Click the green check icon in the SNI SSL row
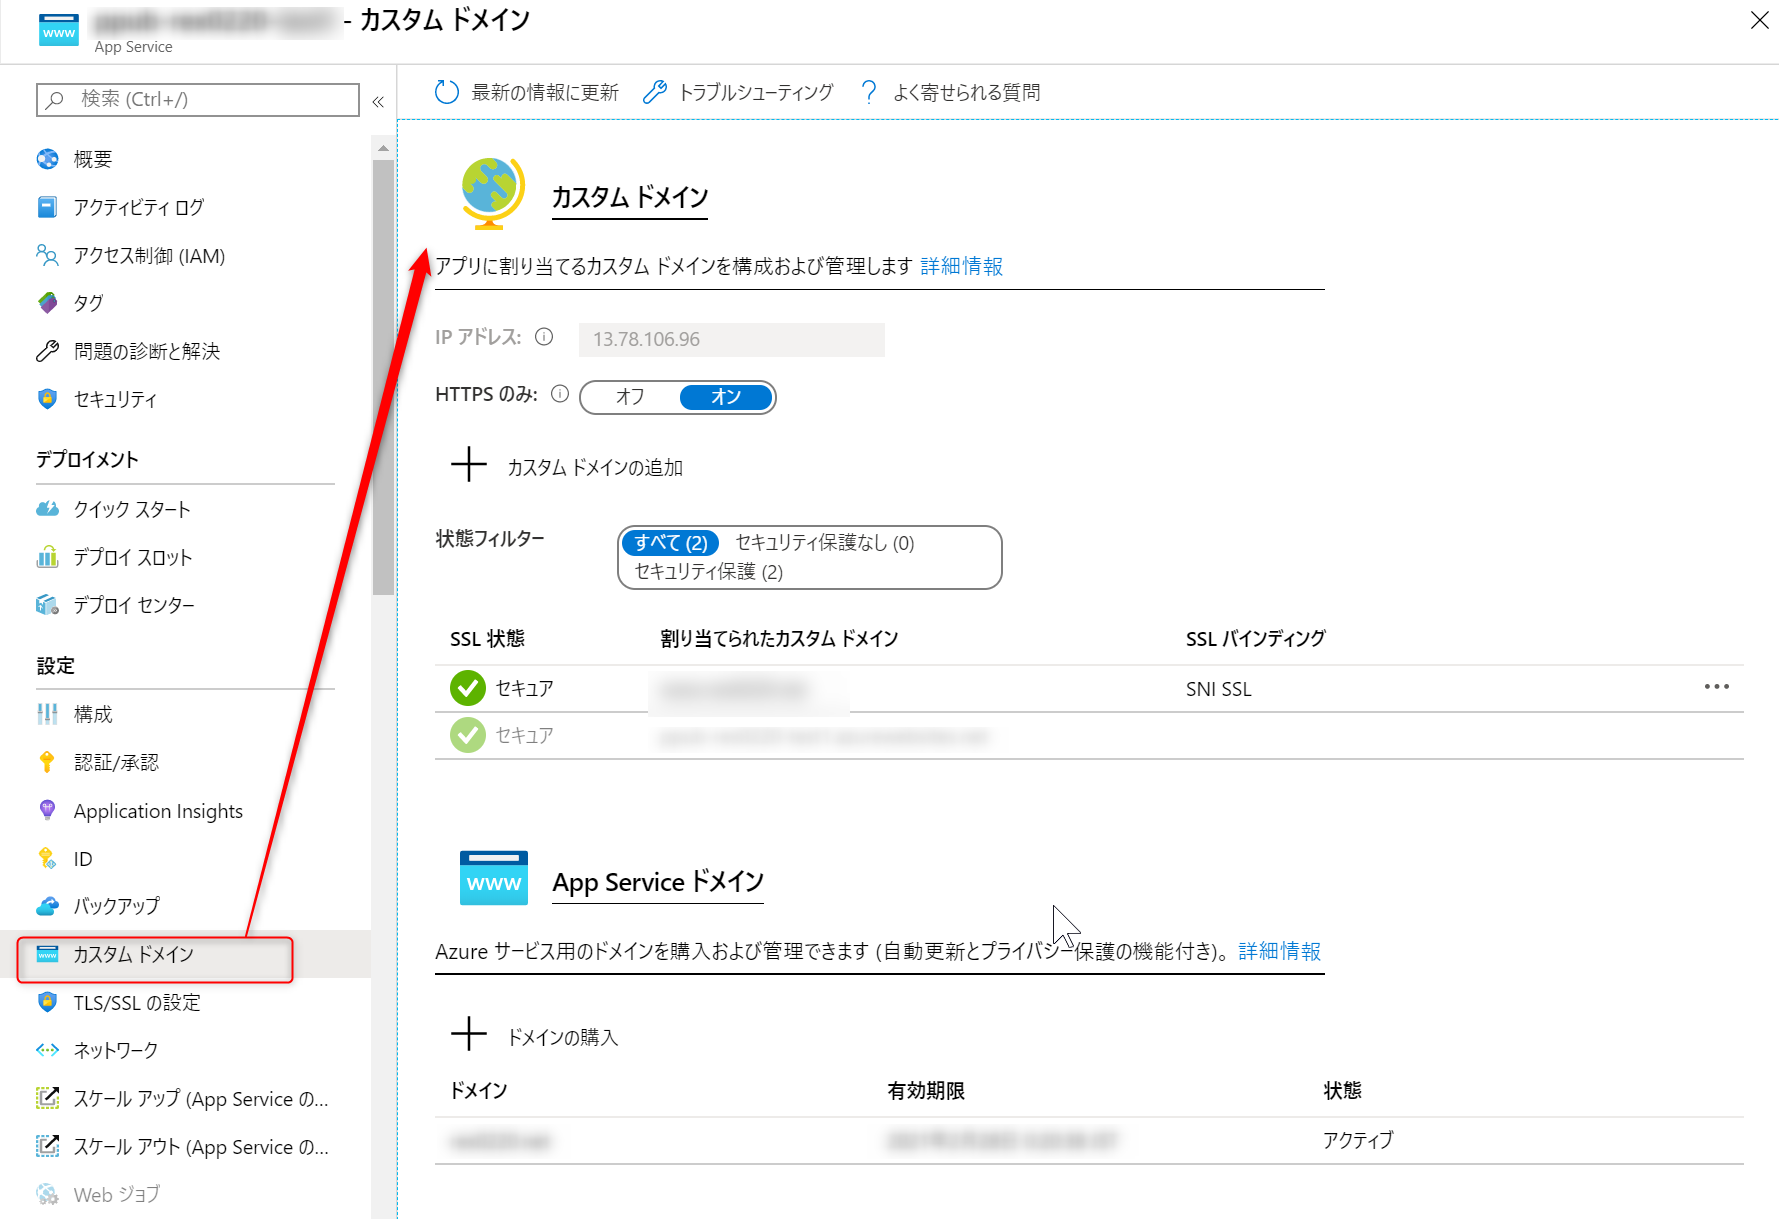Image resolution: width=1779 pixels, height=1219 pixels. point(467,688)
